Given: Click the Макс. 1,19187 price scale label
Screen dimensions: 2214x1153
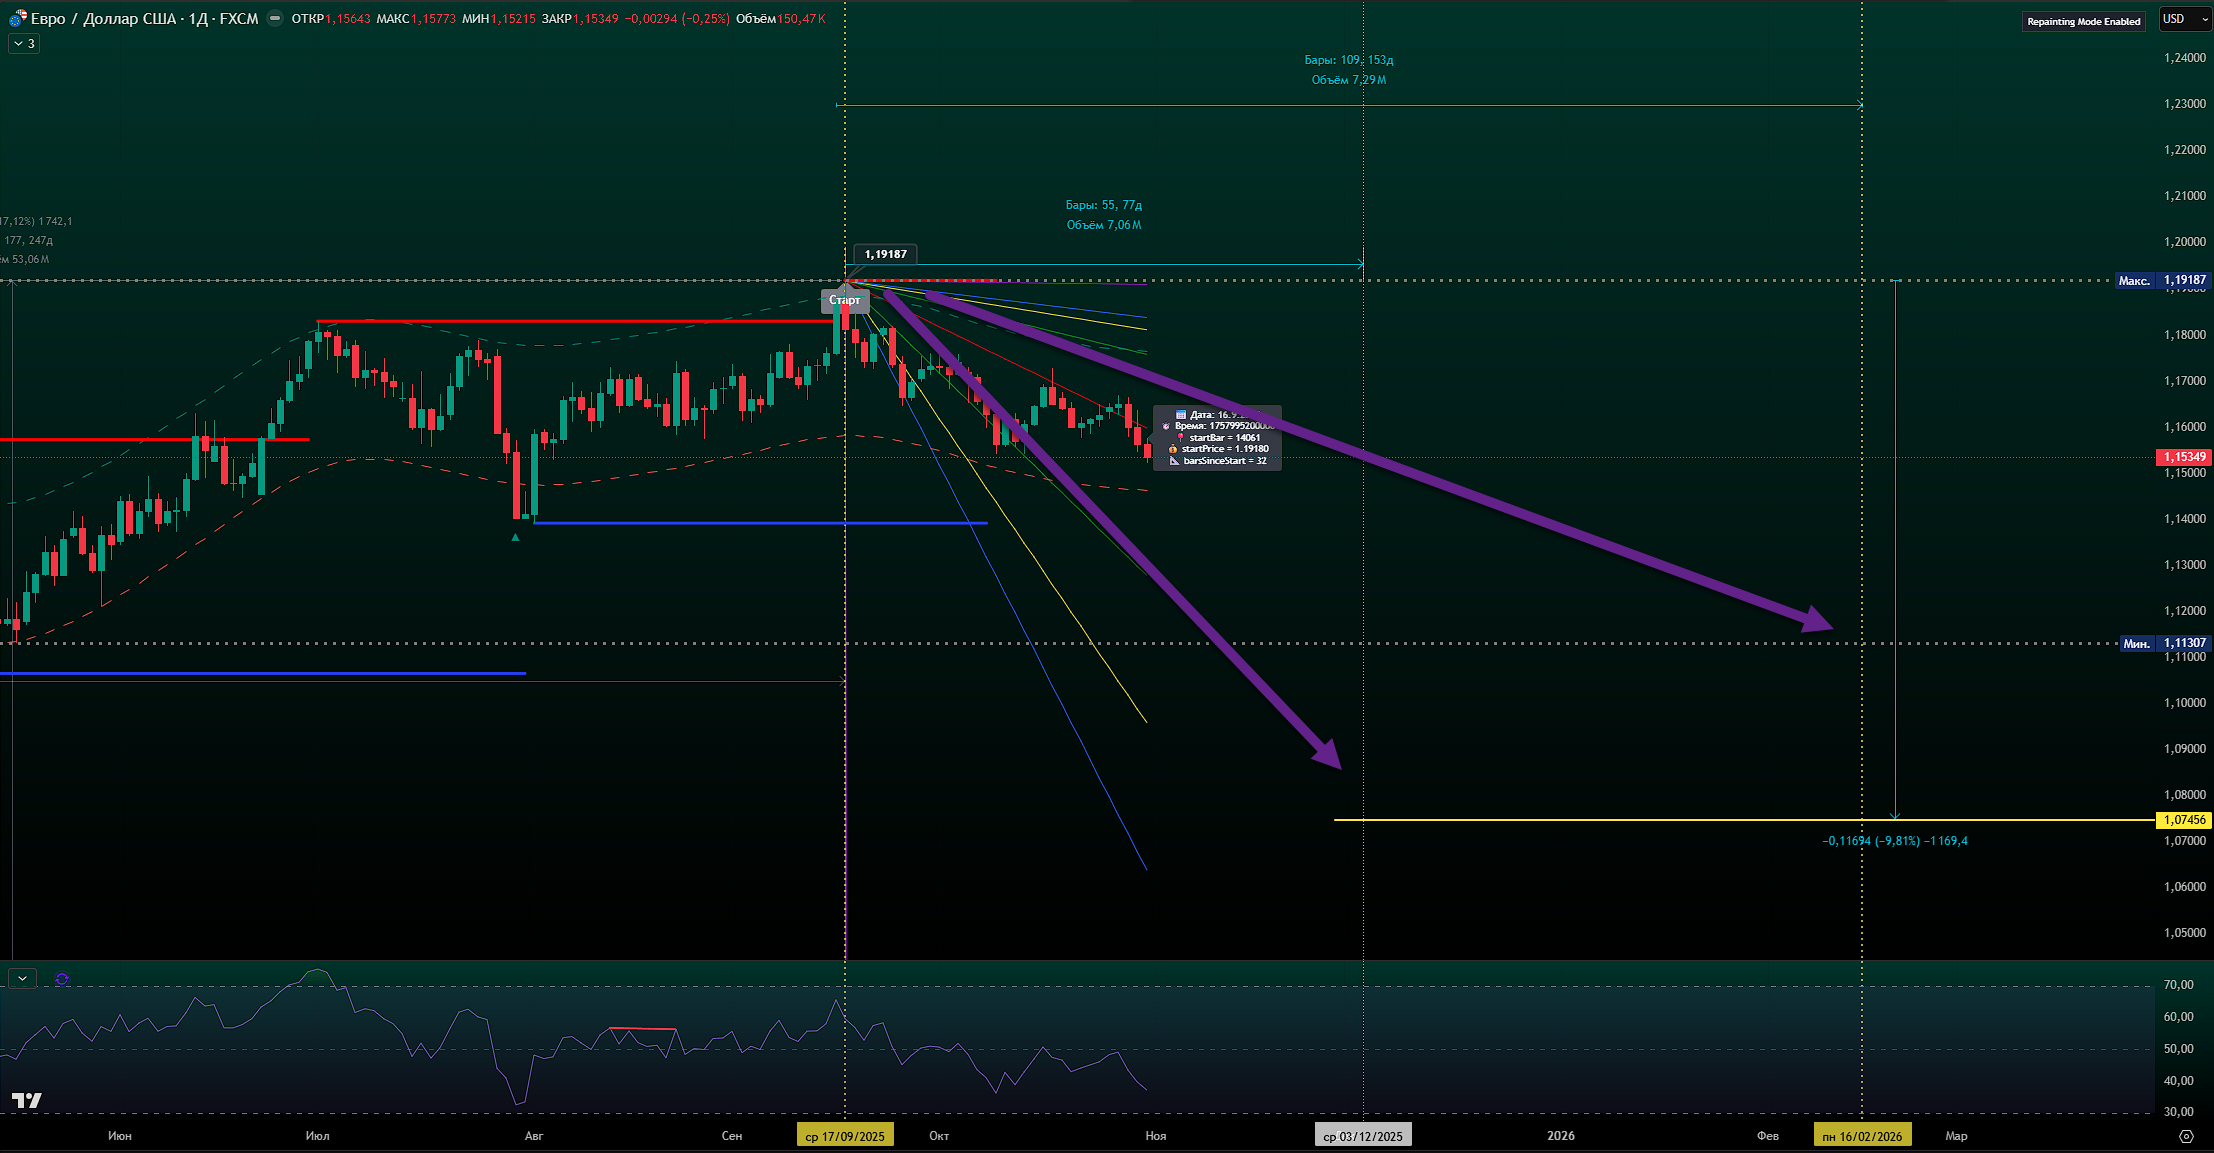Looking at the screenshot, I should (2161, 280).
